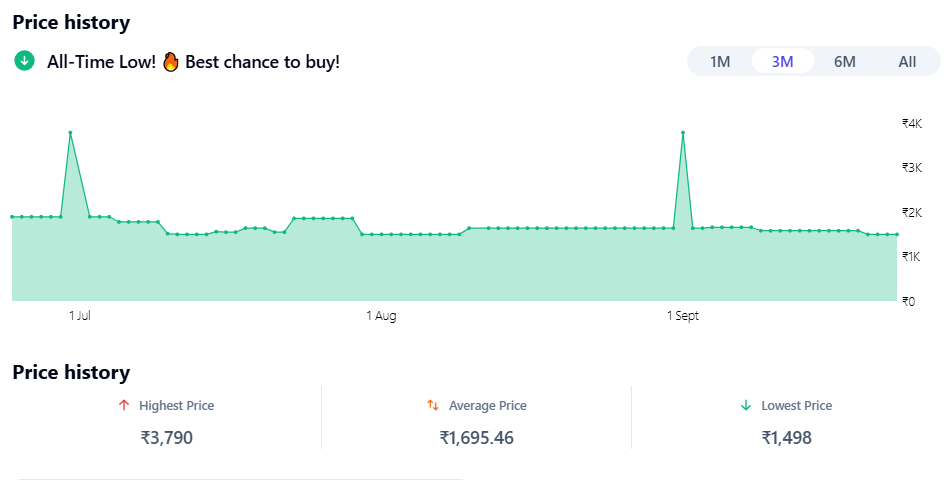951x480 pixels.
Task: Click the green All-Time Low down-arrow icon
Action: pos(24,61)
